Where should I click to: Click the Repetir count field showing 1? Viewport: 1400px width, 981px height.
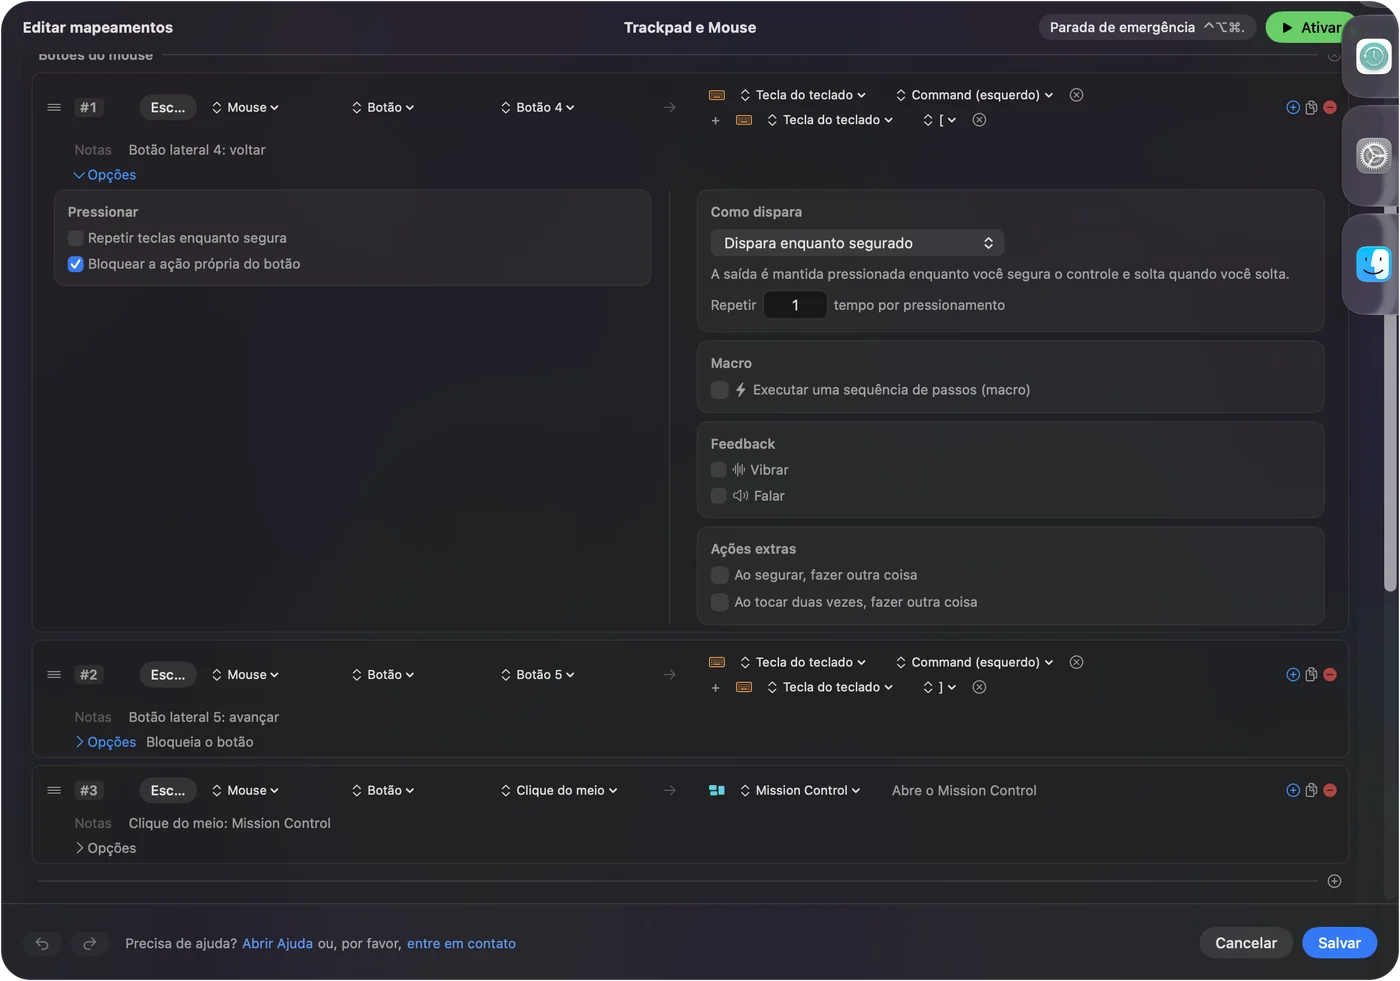(x=795, y=305)
